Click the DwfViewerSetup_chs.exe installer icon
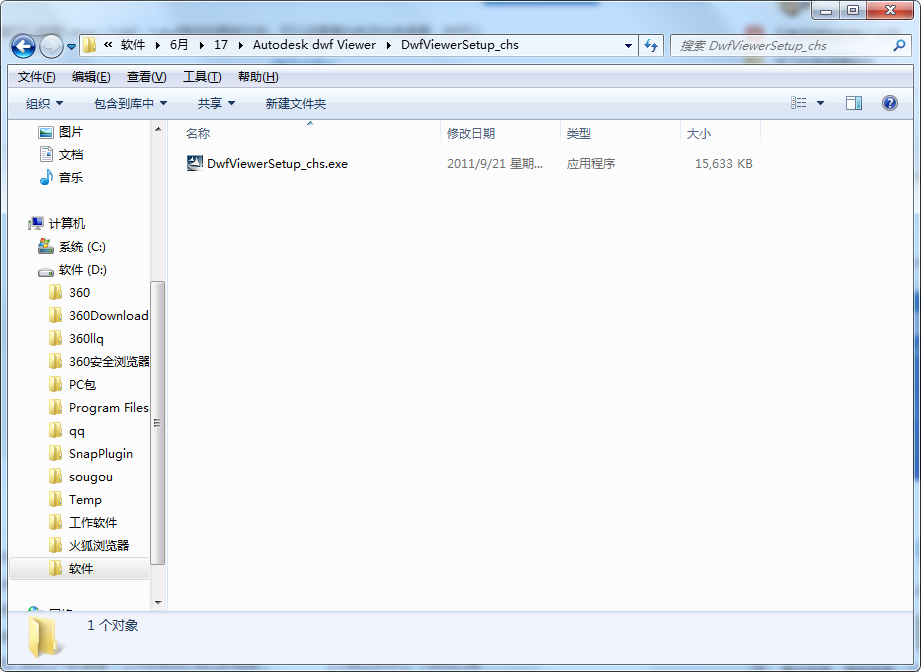 pos(194,163)
